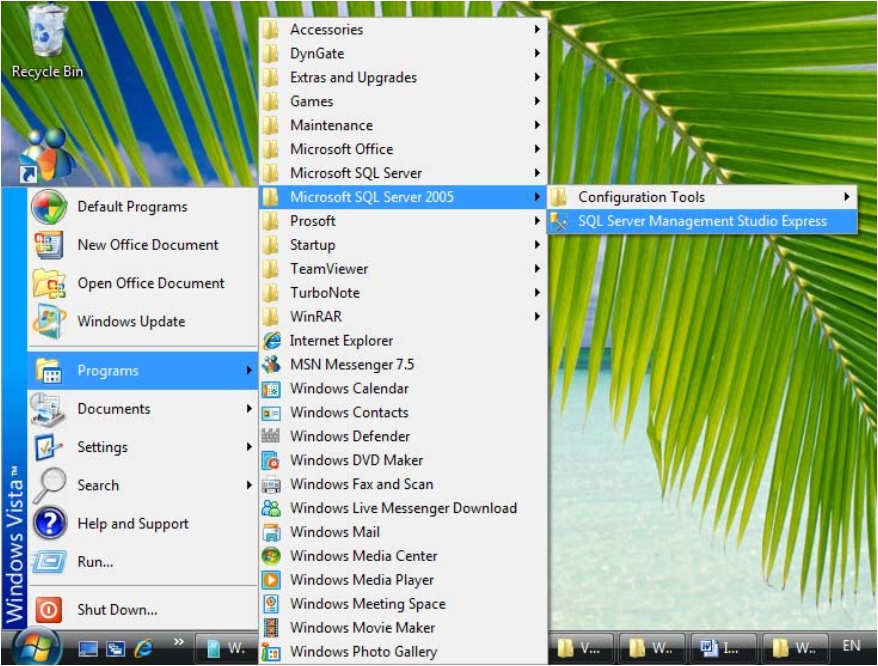Open the MSN Messenger shortcut on the desktop

tap(47, 156)
